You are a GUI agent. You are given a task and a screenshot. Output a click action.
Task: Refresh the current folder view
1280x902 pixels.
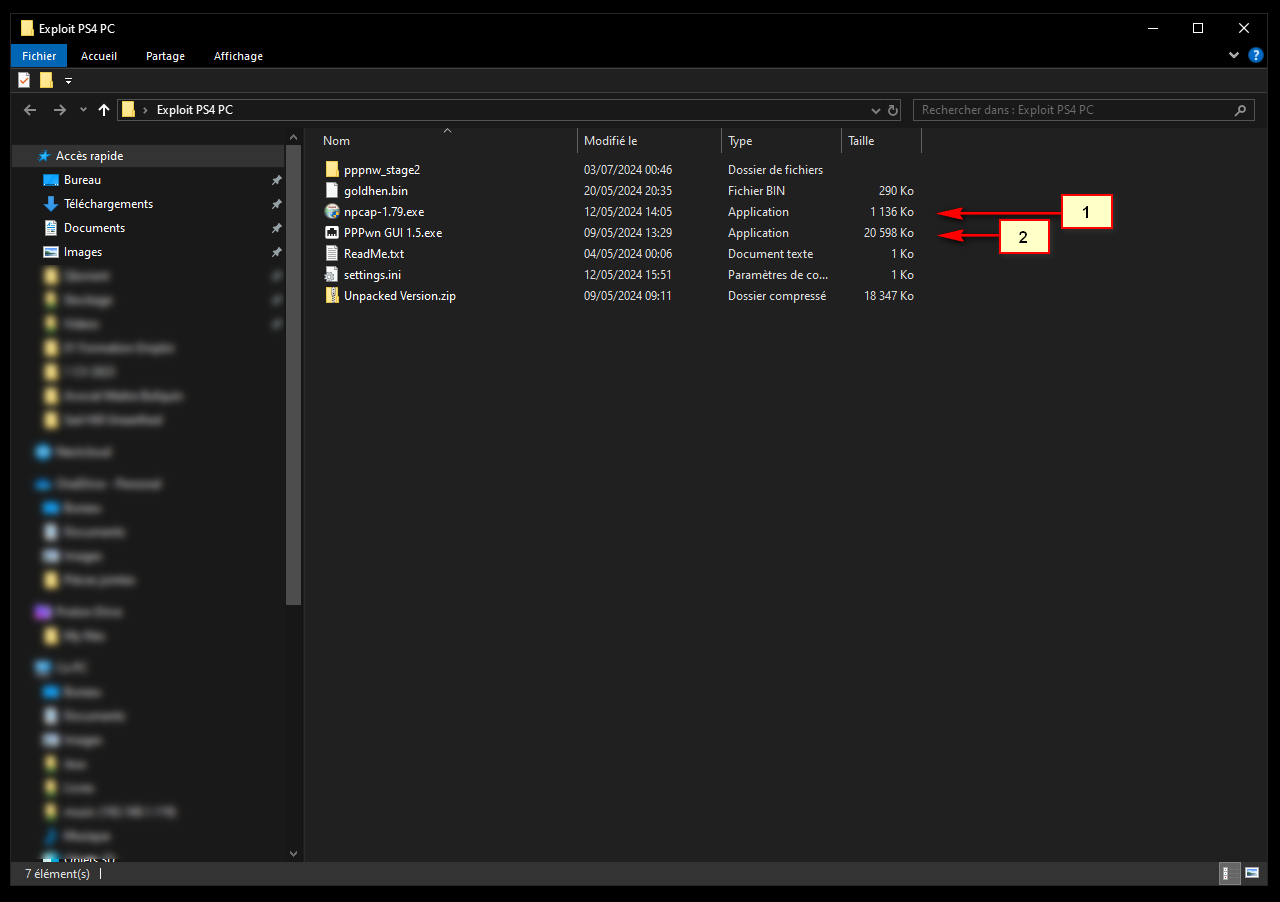(893, 110)
